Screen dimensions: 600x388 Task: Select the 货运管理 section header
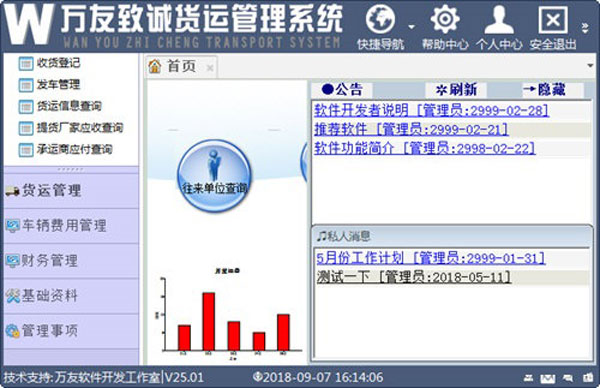71,191
